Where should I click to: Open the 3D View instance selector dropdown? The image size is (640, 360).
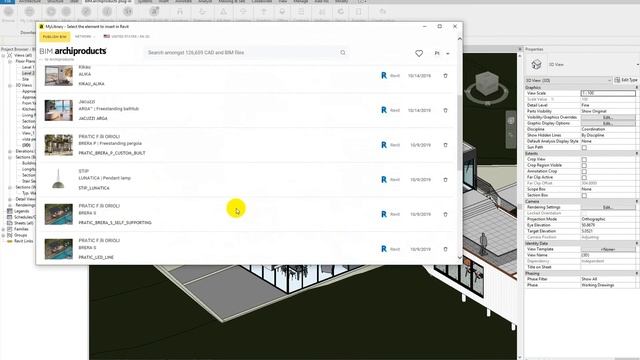[568, 80]
